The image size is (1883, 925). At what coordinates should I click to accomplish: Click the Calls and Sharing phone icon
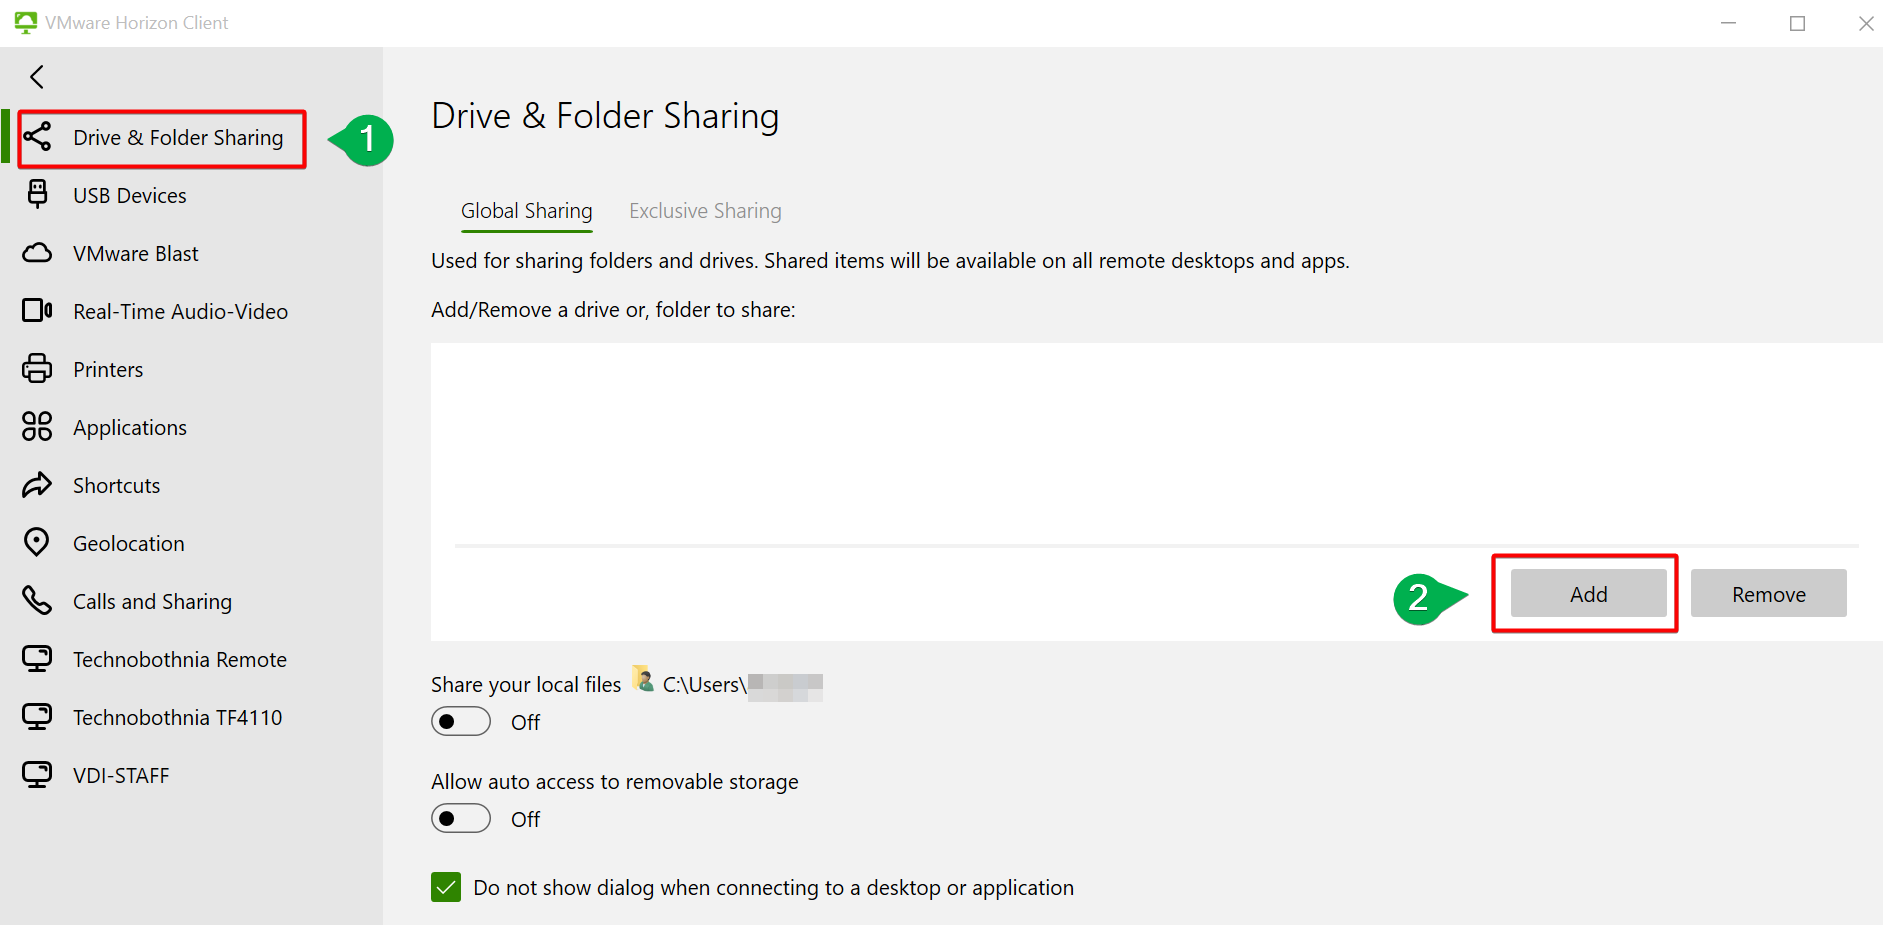(x=37, y=601)
